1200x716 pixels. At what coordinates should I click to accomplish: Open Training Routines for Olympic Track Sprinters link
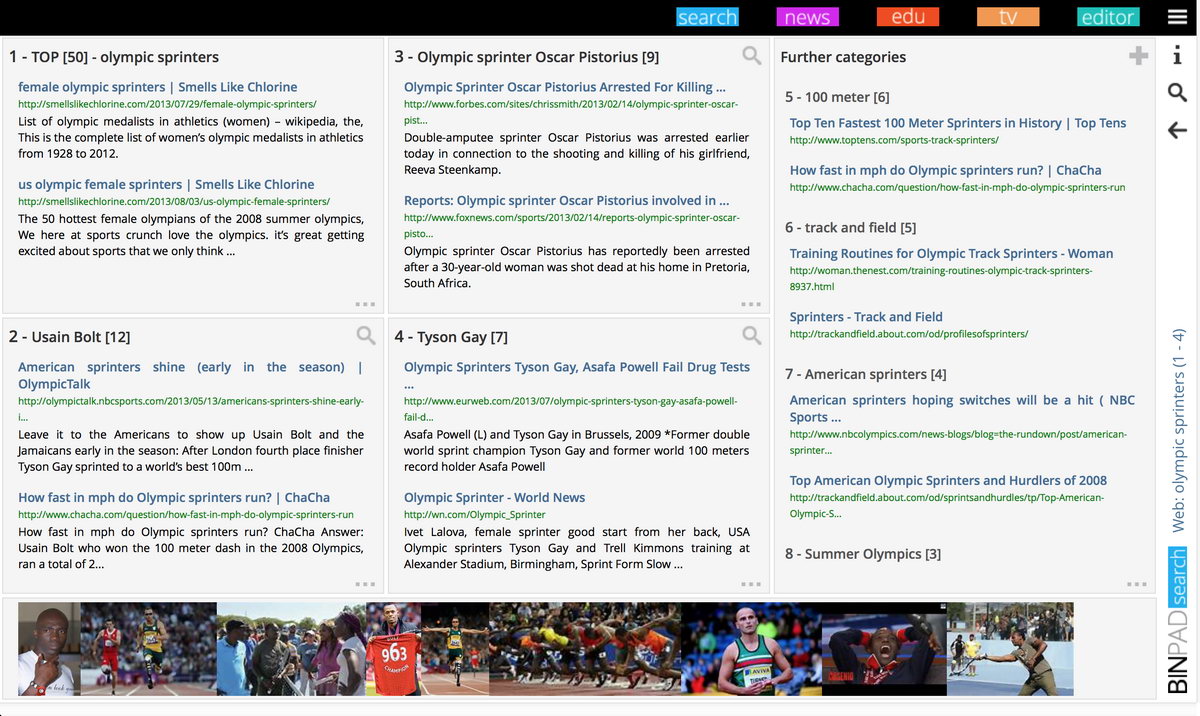(951, 253)
